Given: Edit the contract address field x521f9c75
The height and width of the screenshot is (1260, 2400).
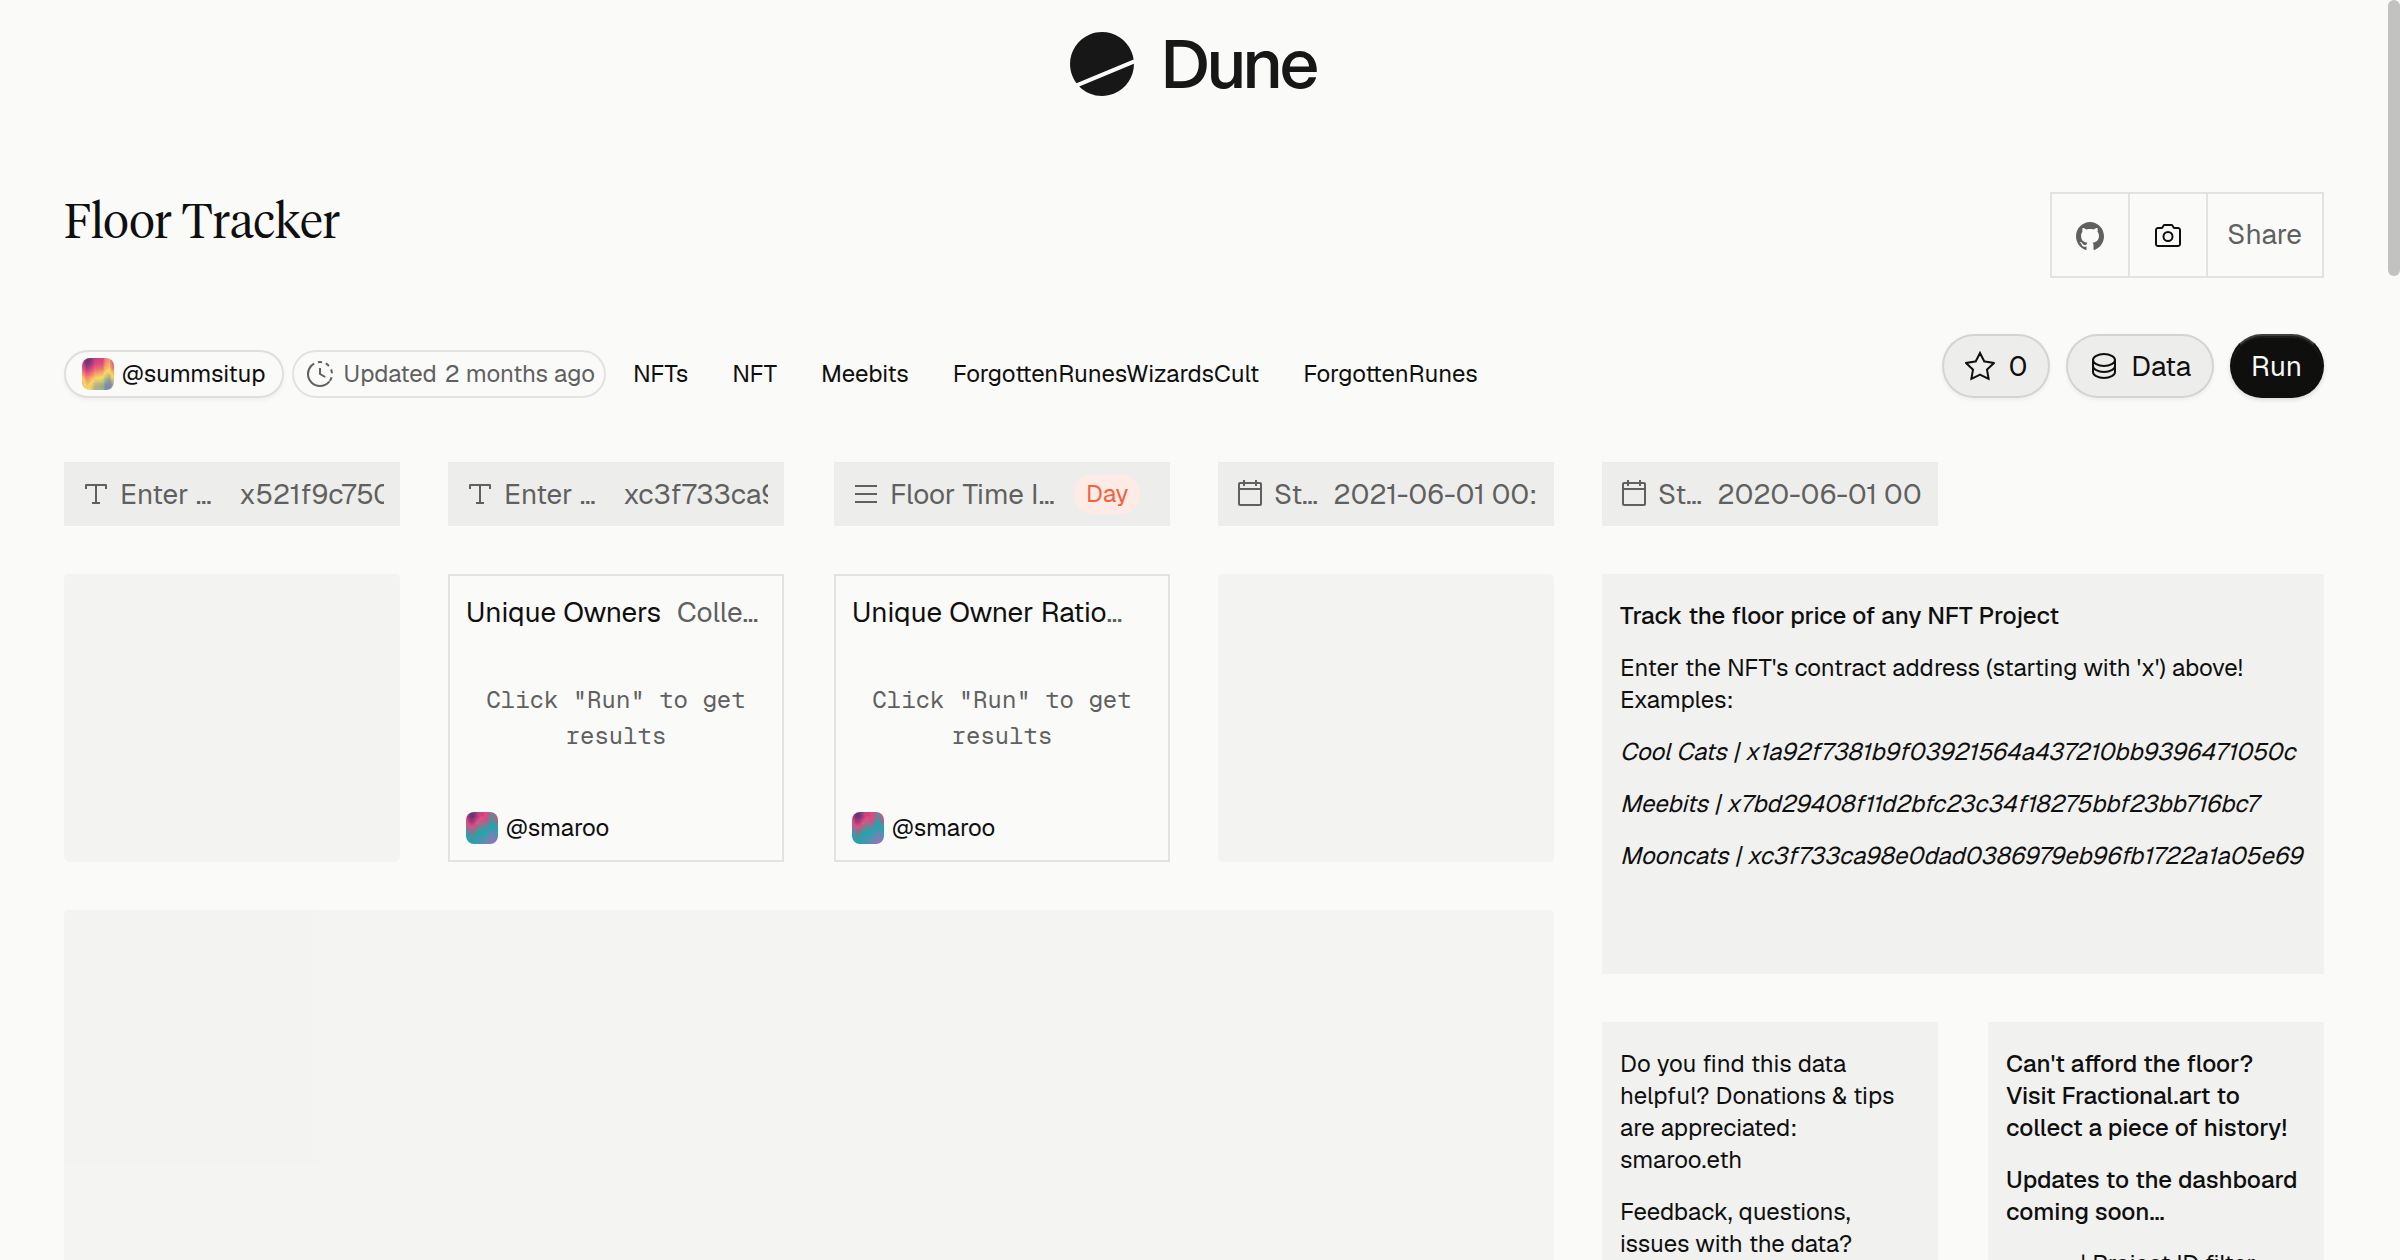Looking at the screenshot, I should point(232,494).
